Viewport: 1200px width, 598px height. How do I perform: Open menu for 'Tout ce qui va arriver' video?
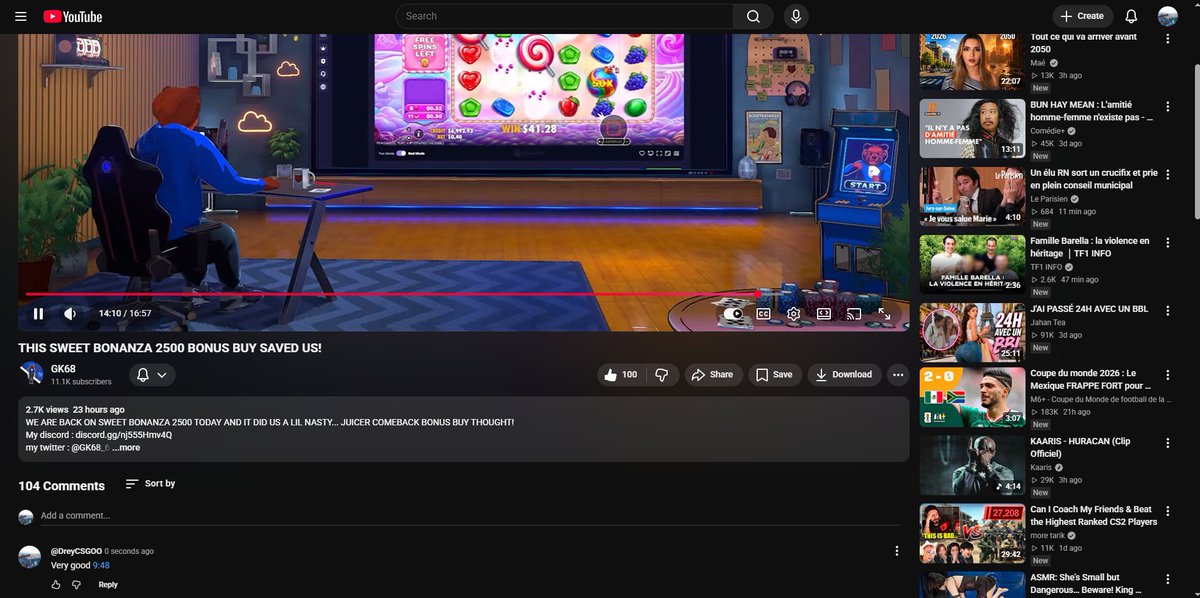coord(1166,38)
